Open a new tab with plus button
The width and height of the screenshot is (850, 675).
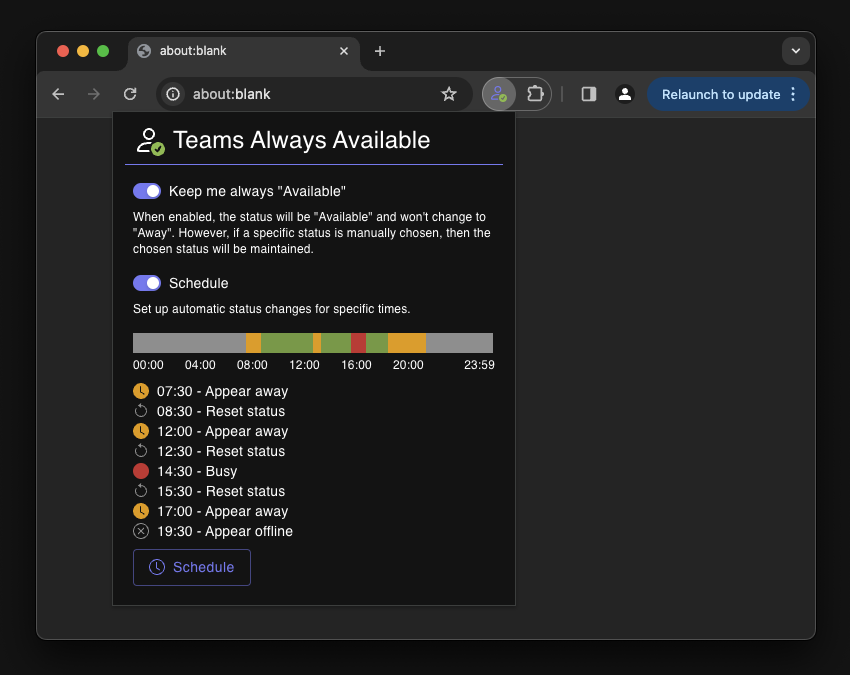pos(380,51)
